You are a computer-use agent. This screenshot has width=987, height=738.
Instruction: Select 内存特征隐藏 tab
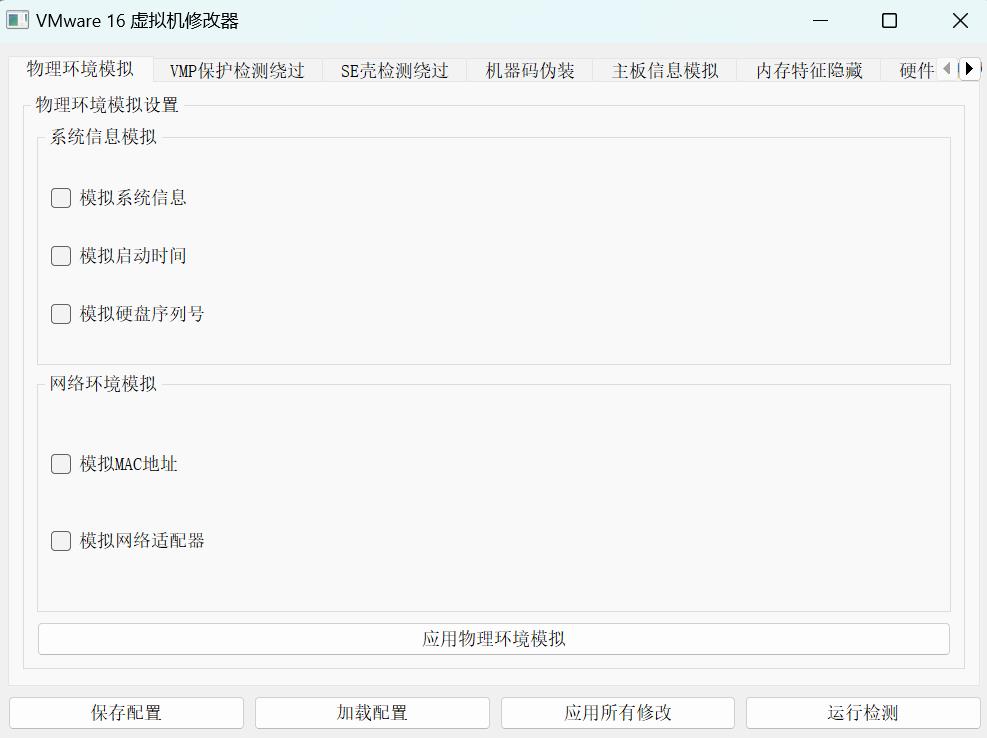pos(809,71)
